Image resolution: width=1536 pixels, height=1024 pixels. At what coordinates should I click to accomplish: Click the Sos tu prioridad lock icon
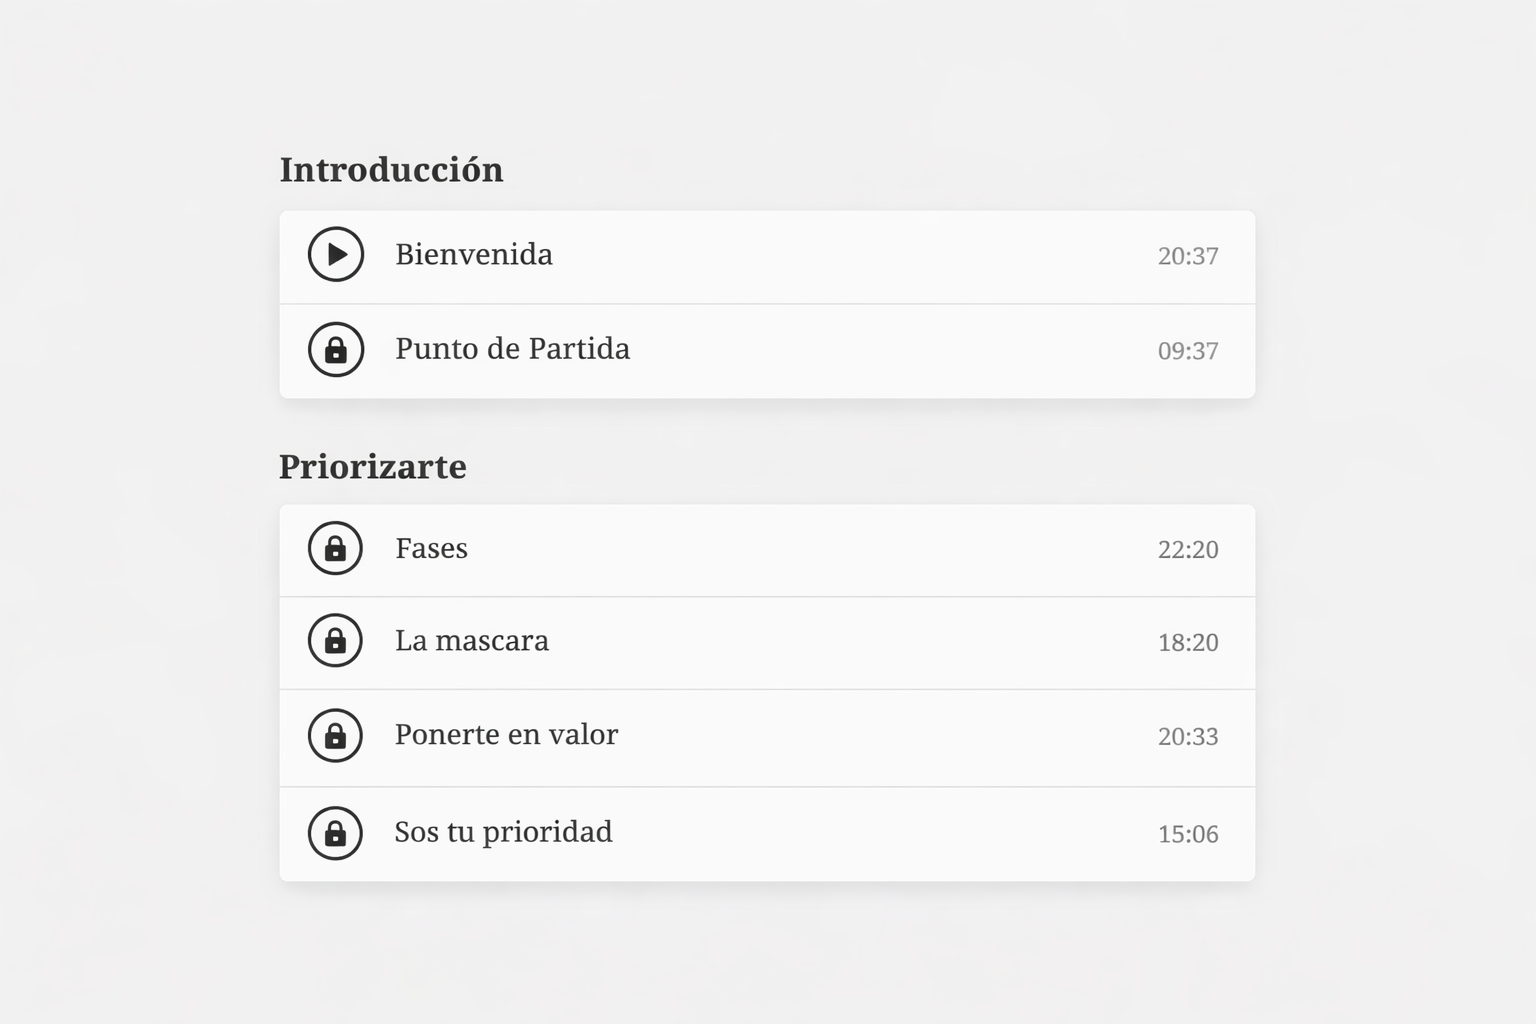pyautogui.click(x=336, y=833)
